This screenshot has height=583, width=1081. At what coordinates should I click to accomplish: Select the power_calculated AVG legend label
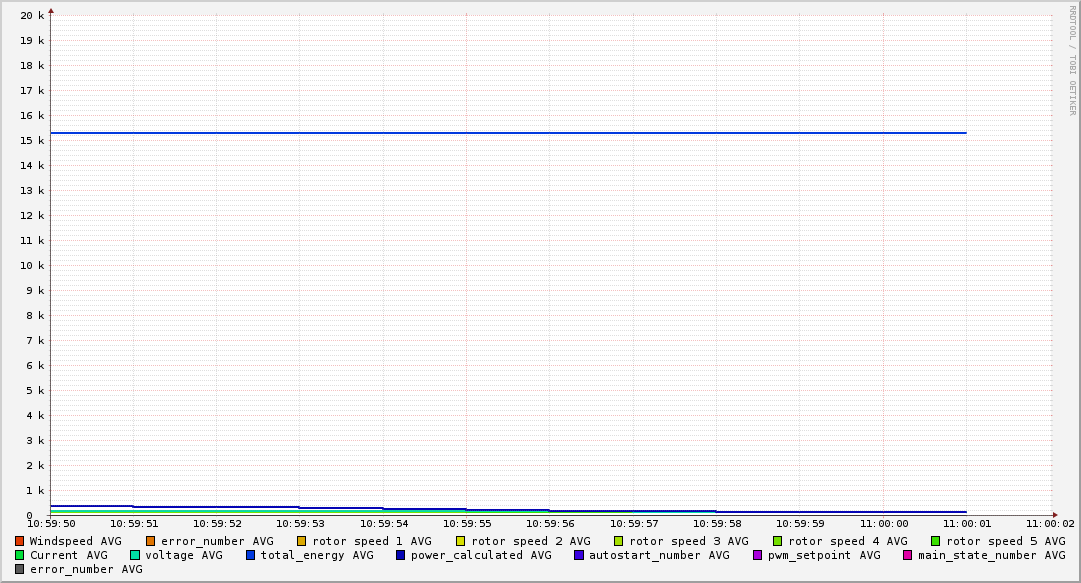point(481,555)
